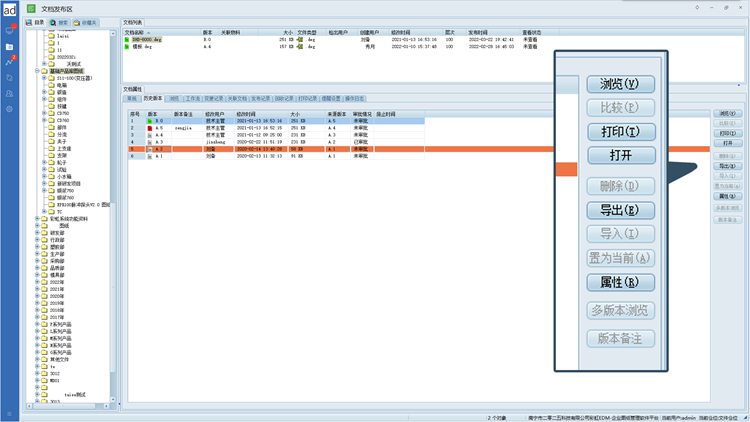Open the folder icon in the blue sidebar
Image resolution: width=750 pixels, height=422 pixels.
[9, 46]
